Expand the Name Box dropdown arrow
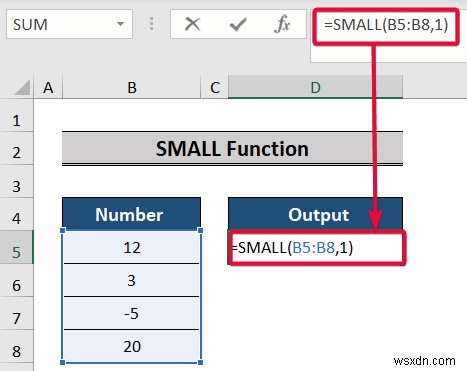 120,24
